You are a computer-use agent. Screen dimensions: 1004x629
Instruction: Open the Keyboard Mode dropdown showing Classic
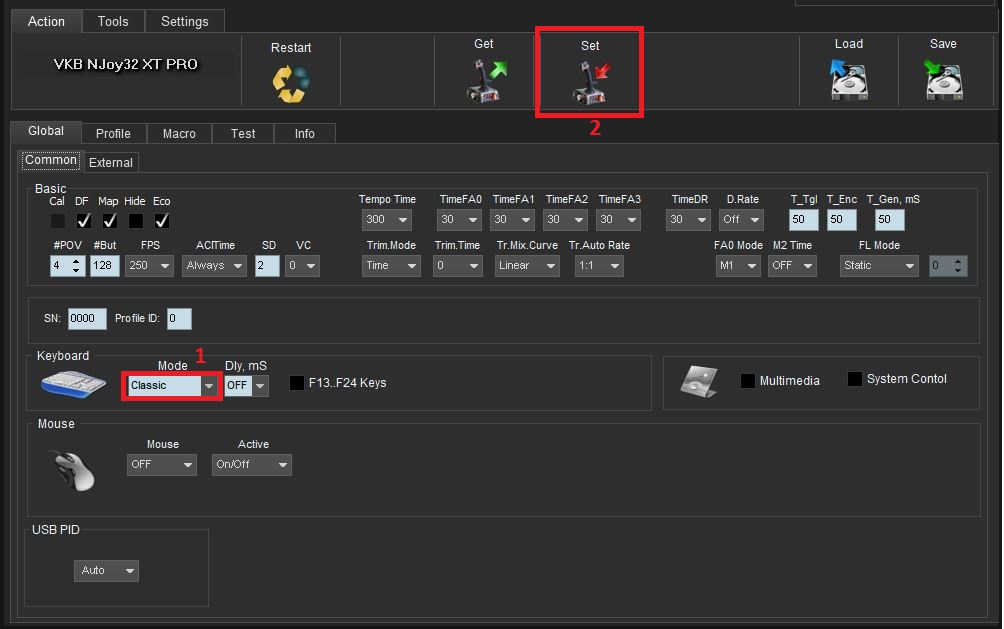(172, 386)
